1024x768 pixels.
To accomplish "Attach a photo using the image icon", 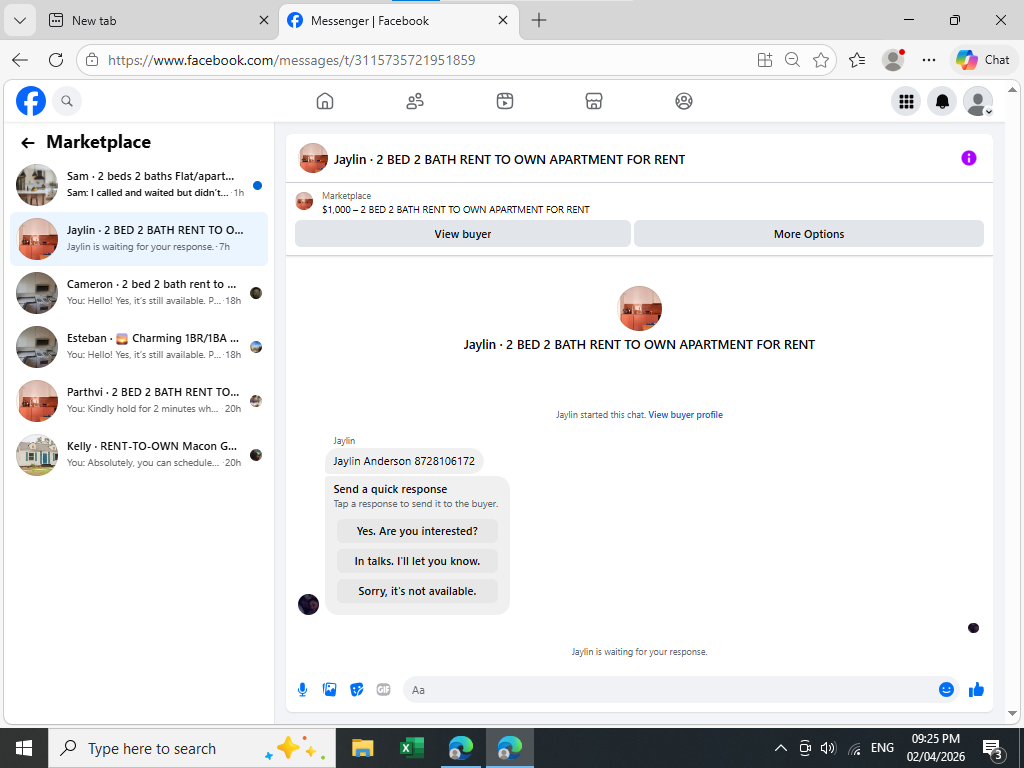I will click(330, 690).
